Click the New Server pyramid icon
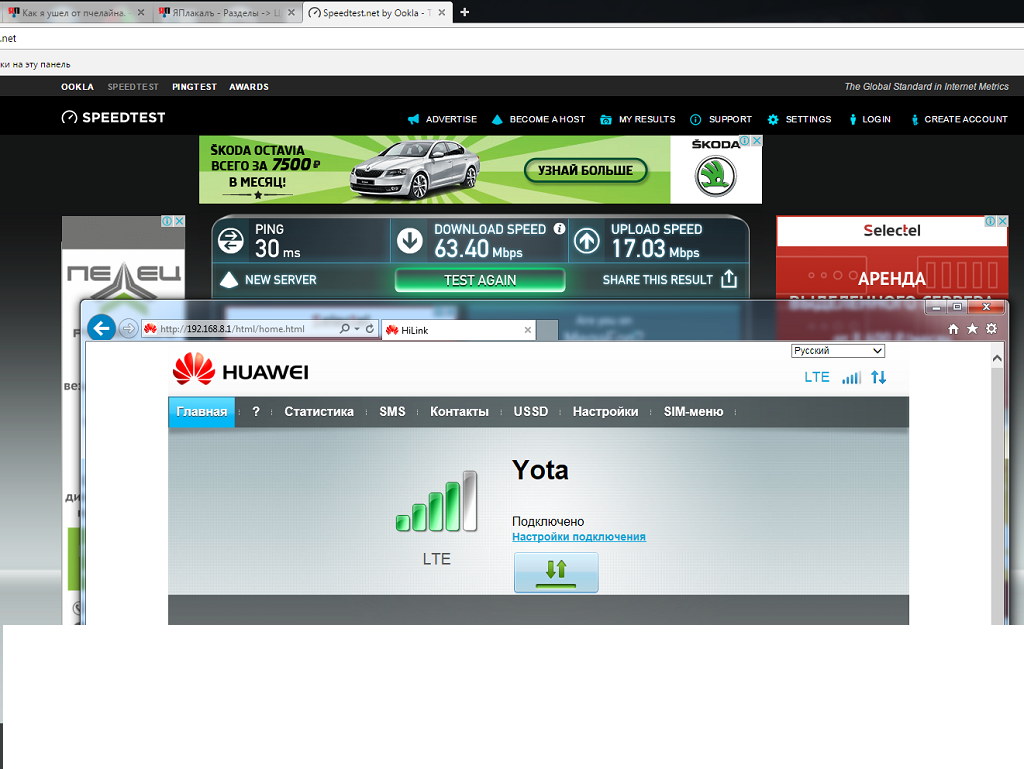 [x=229, y=280]
